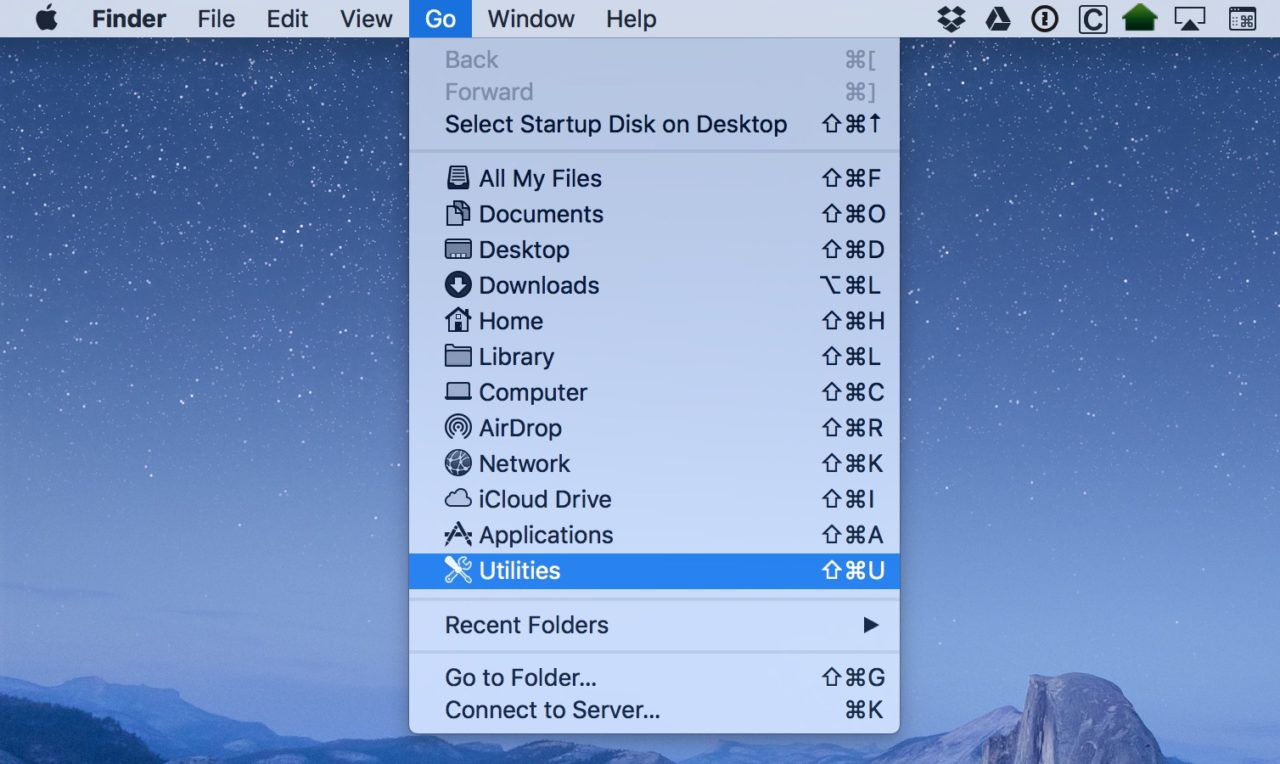Select Computer from the Go menu

654,392
